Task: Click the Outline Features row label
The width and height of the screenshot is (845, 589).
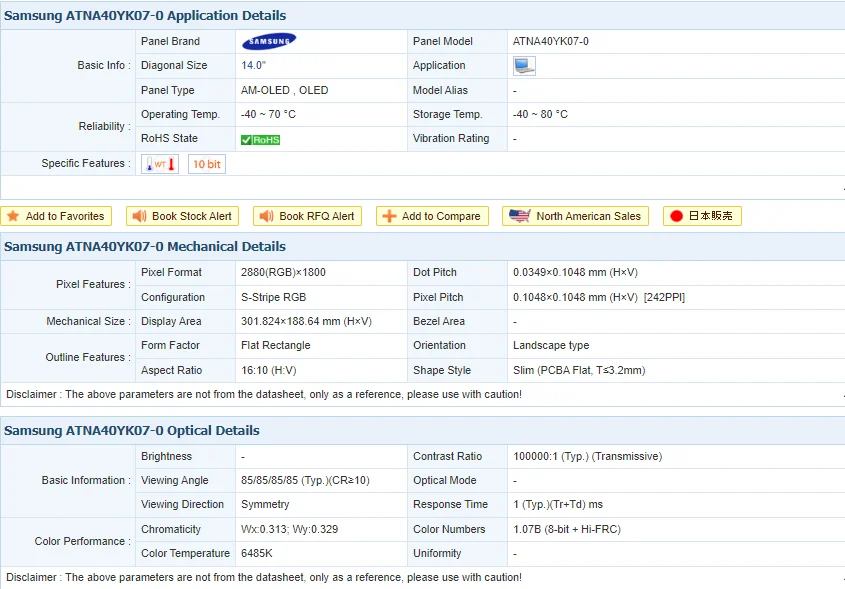Action: click(88, 358)
